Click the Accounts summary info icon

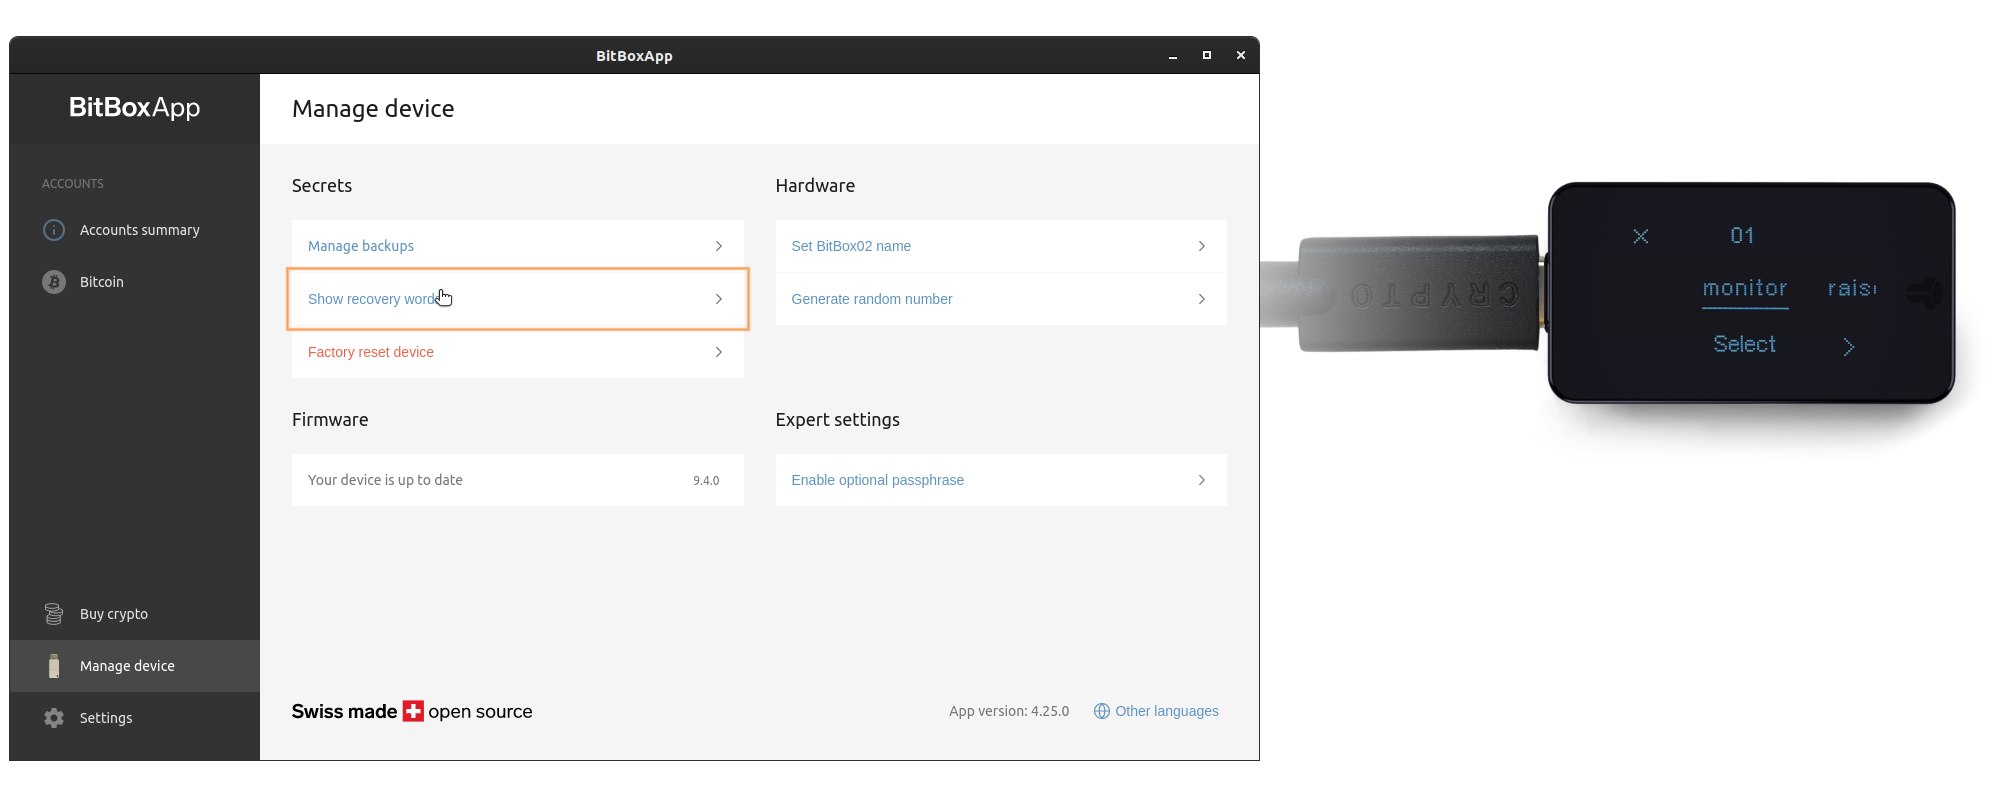coord(54,230)
